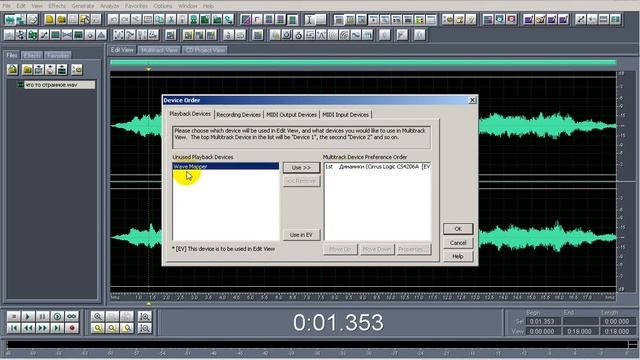Switch to the MIDI Output Devices tab
Viewport: 640px width, 360px height.
pos(291,115)
